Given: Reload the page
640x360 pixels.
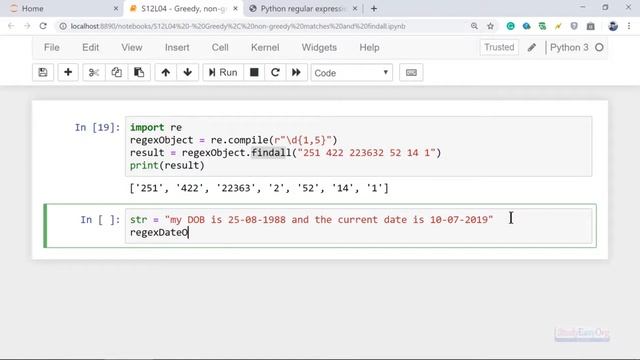Looking at the screenshot, I should pos(43,26).
